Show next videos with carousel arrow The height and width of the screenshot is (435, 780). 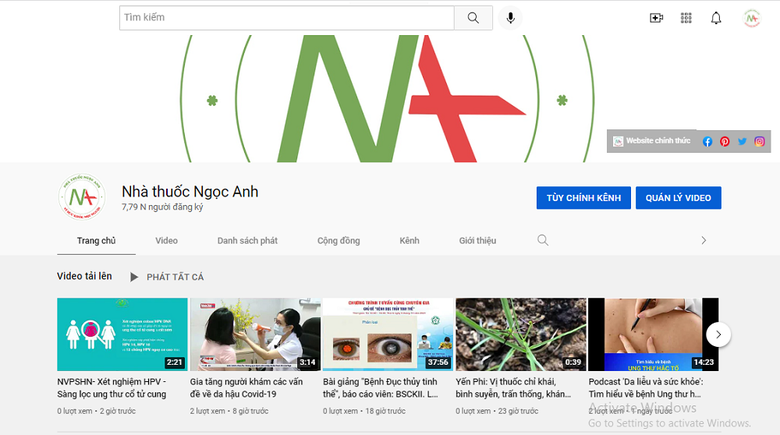718,334
